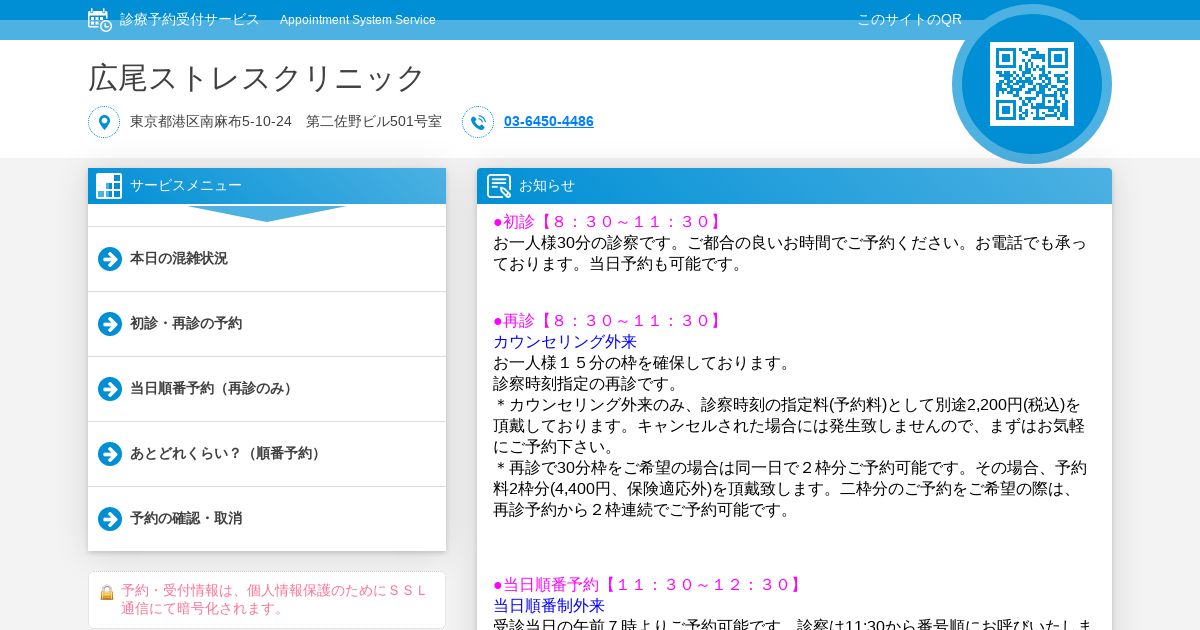Click arrow icon beside あとどれくらい？
This screenshot has height=630, width=1200.
click(110, 454)
